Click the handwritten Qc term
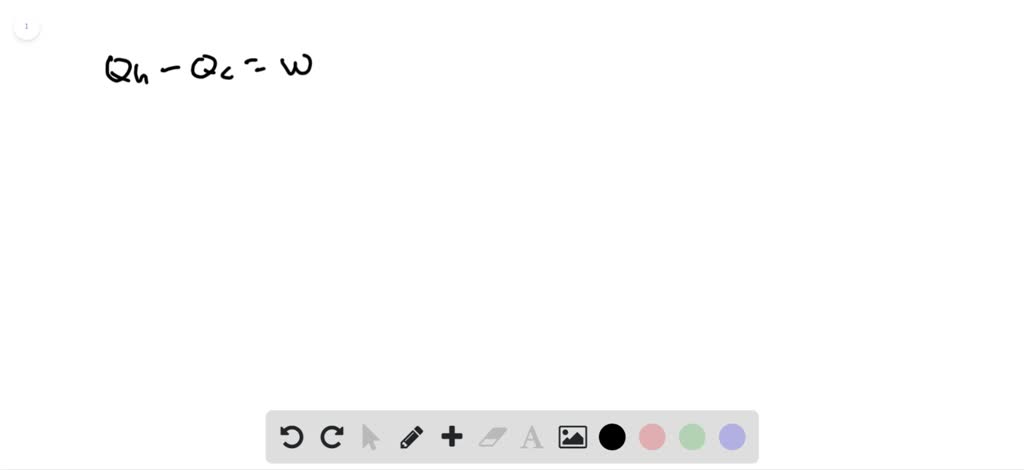 [x=212, y=69]
